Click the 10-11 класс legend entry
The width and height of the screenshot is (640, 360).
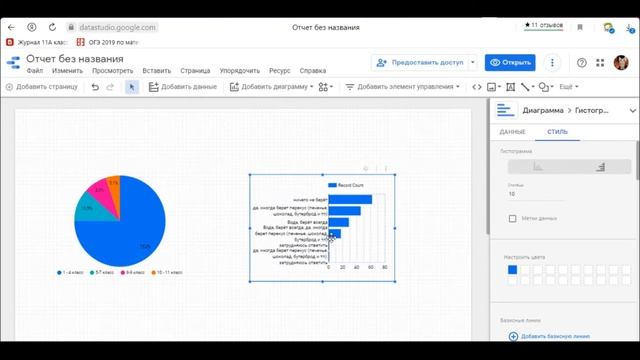tap(167, 272)
